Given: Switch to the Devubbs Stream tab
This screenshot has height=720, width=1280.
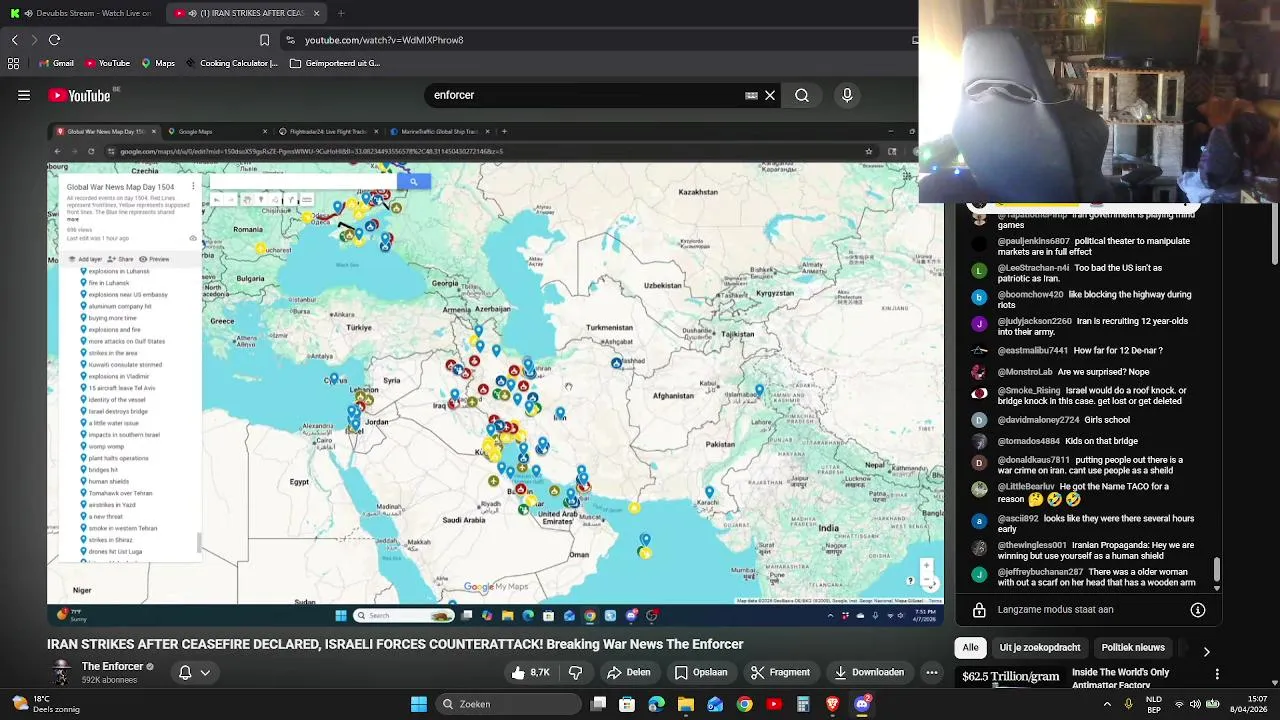Looking at the screenshot, I should point(80,13).
